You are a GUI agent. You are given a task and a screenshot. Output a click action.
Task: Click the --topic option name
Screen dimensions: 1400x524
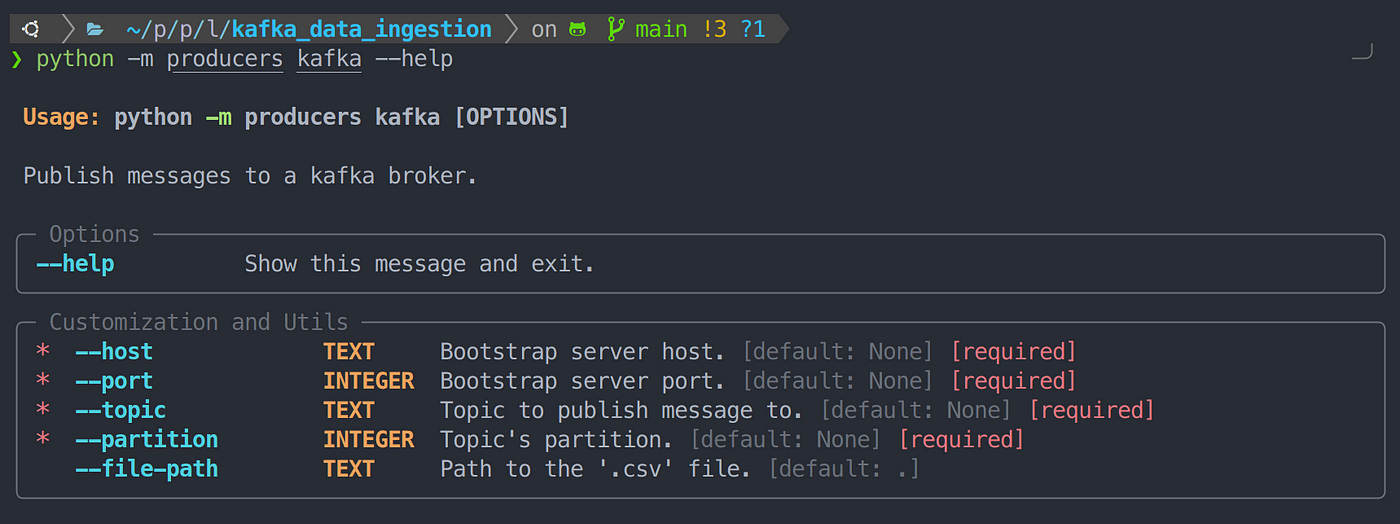pos(121,410)
